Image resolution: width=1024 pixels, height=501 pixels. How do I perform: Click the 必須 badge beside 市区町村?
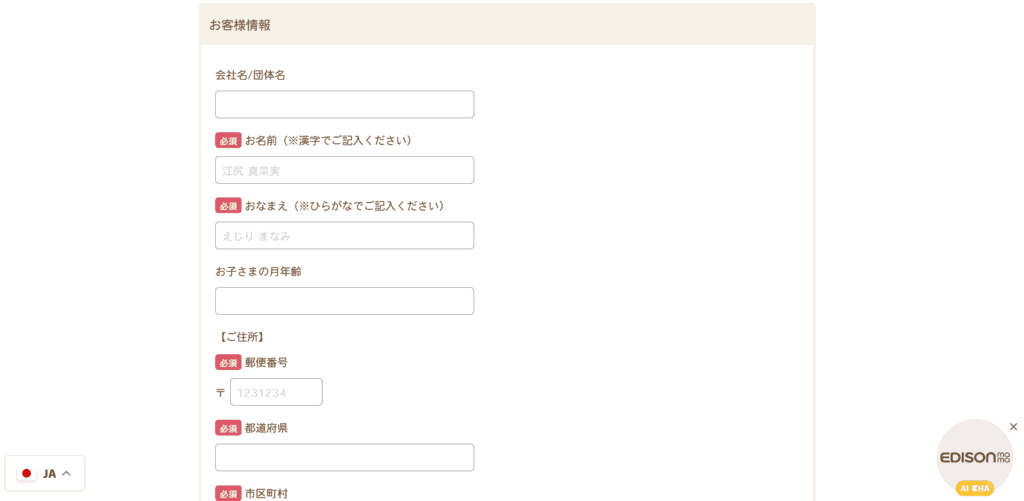tap(228, 493)
